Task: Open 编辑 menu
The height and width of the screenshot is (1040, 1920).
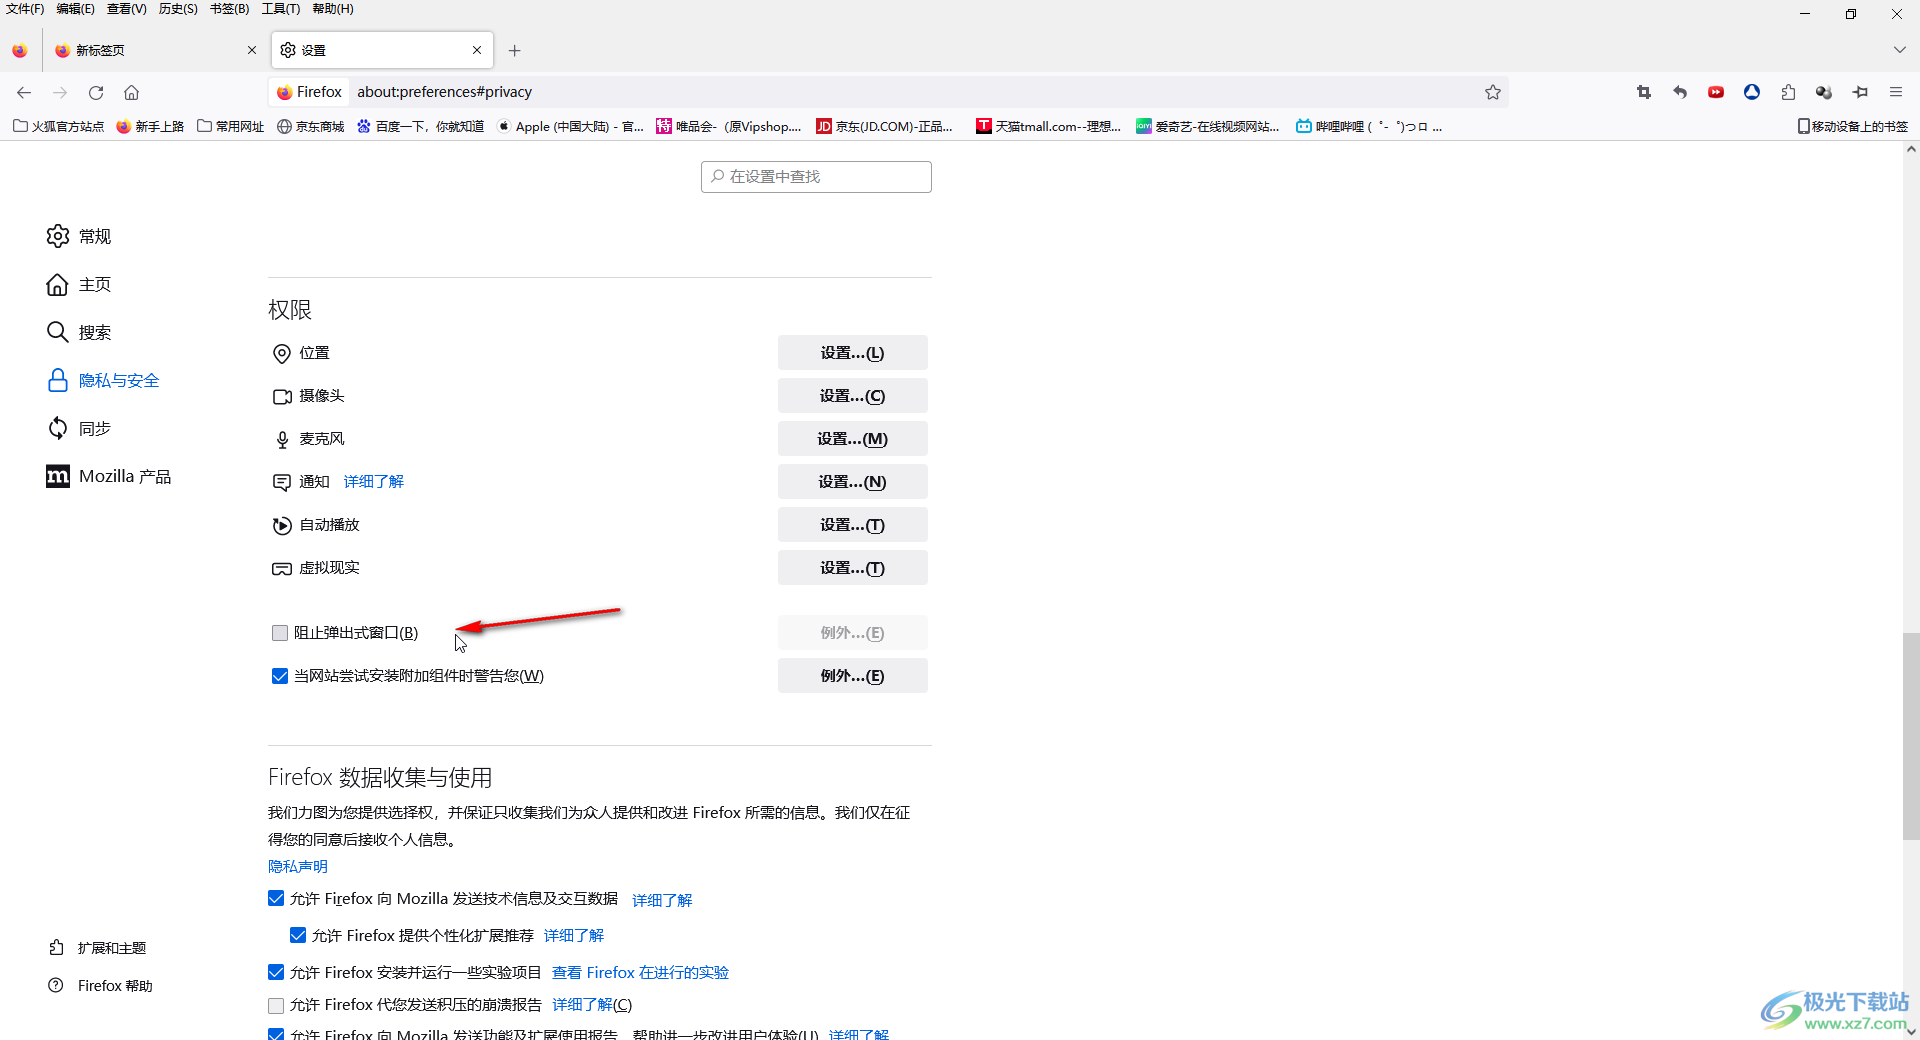Action: point(76,9)
